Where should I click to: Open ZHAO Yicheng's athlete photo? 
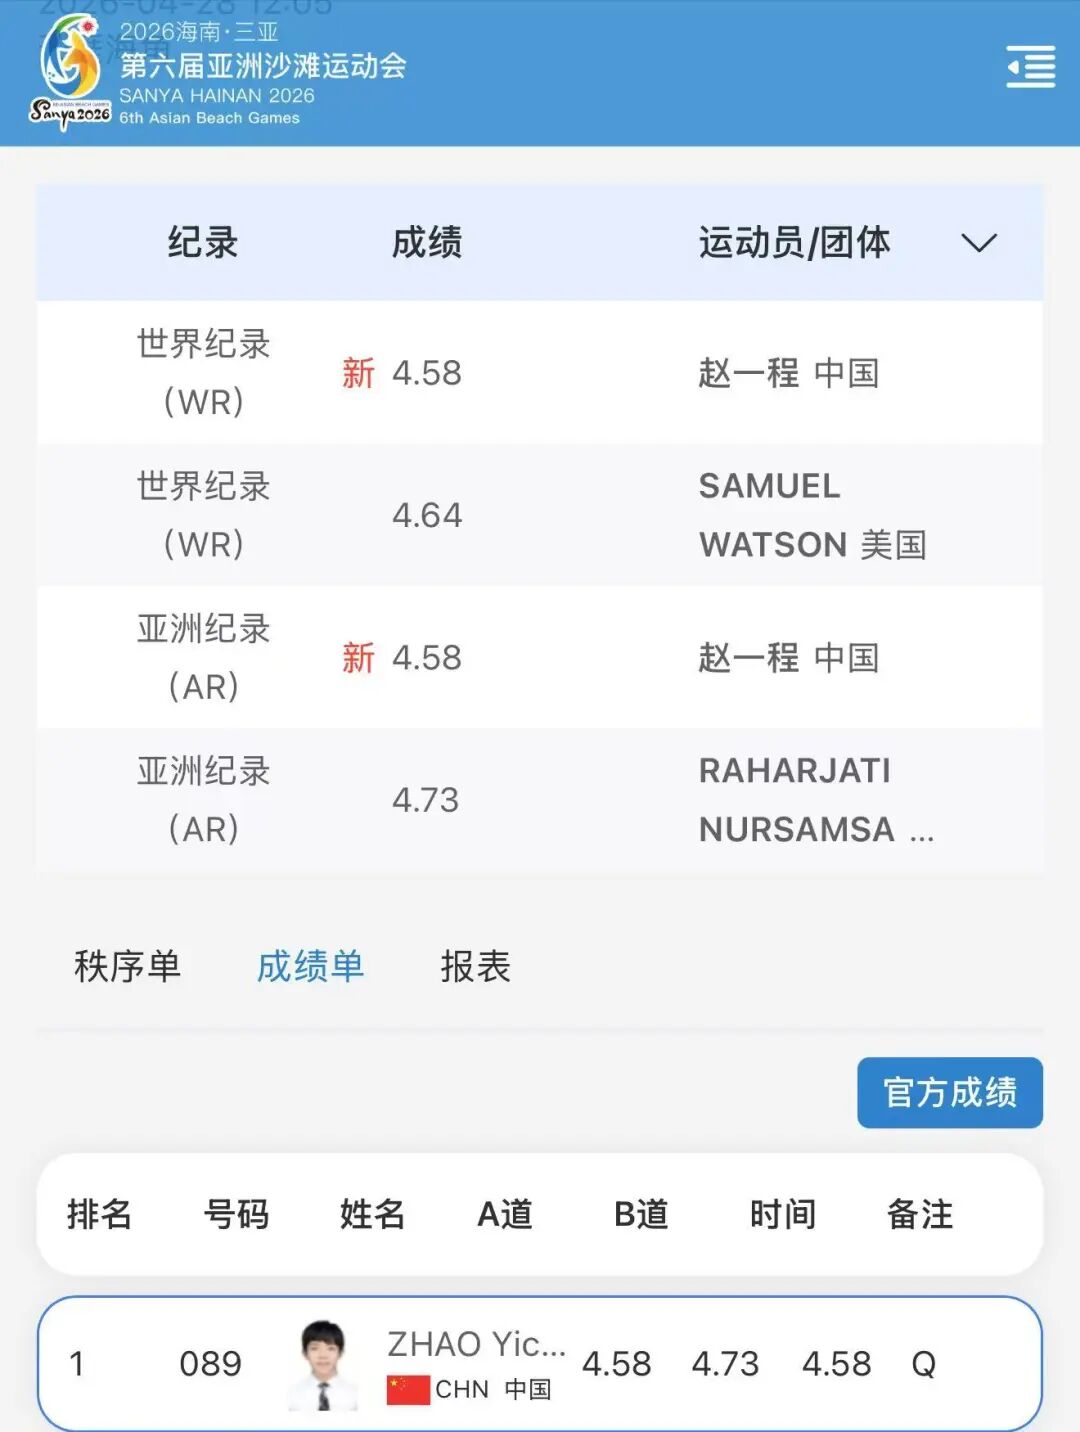coord(323,1364)
